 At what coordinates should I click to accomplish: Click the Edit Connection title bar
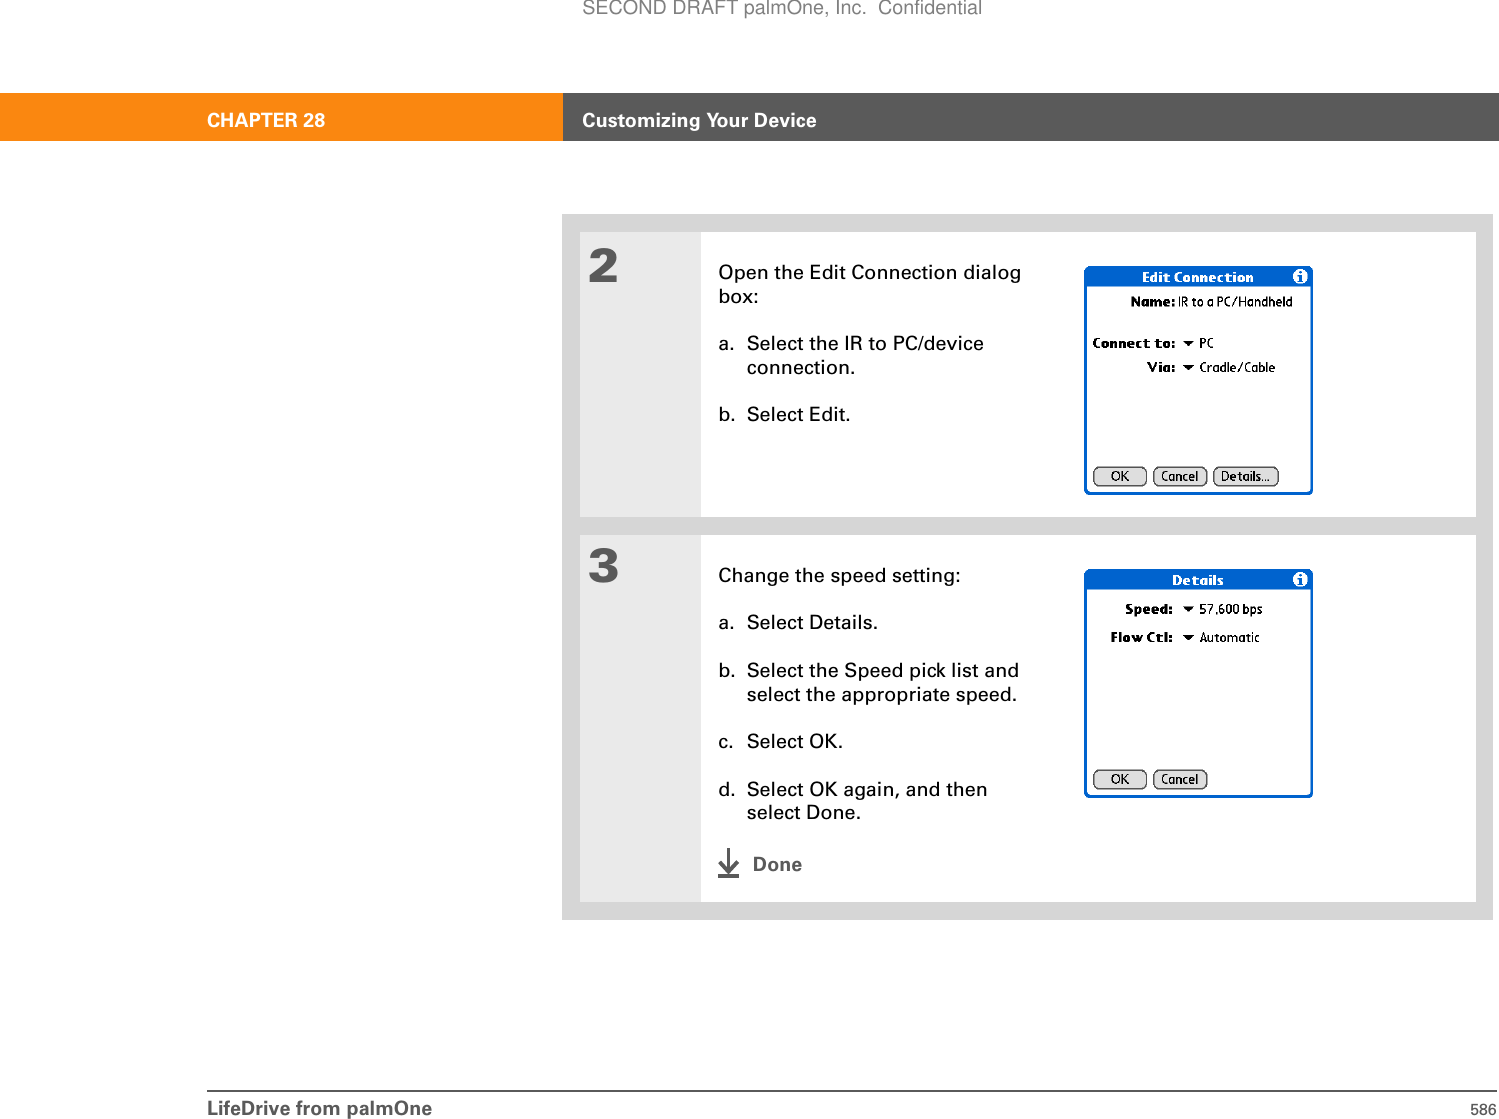(1198, 277)
